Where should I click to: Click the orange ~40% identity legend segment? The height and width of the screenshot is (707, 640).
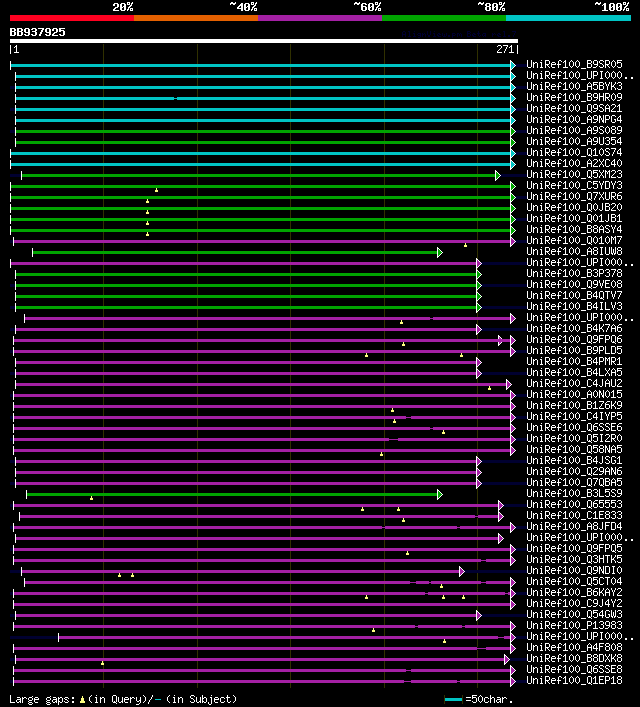tap(196, 18)
